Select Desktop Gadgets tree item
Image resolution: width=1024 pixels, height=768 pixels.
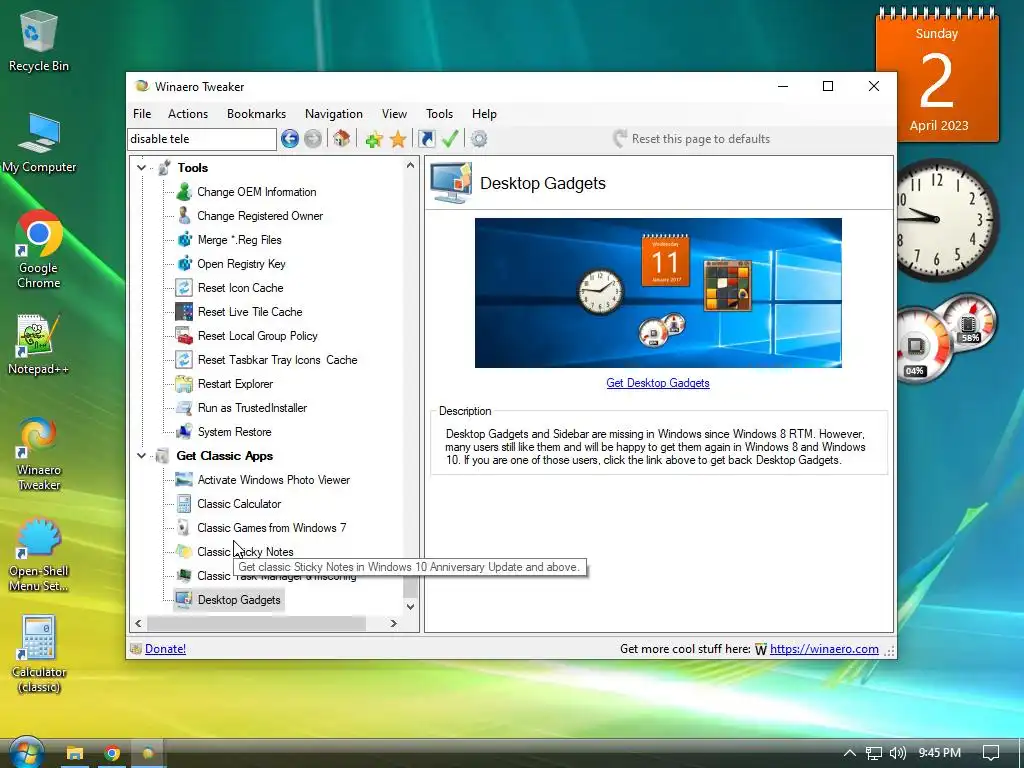coord(239,600)
